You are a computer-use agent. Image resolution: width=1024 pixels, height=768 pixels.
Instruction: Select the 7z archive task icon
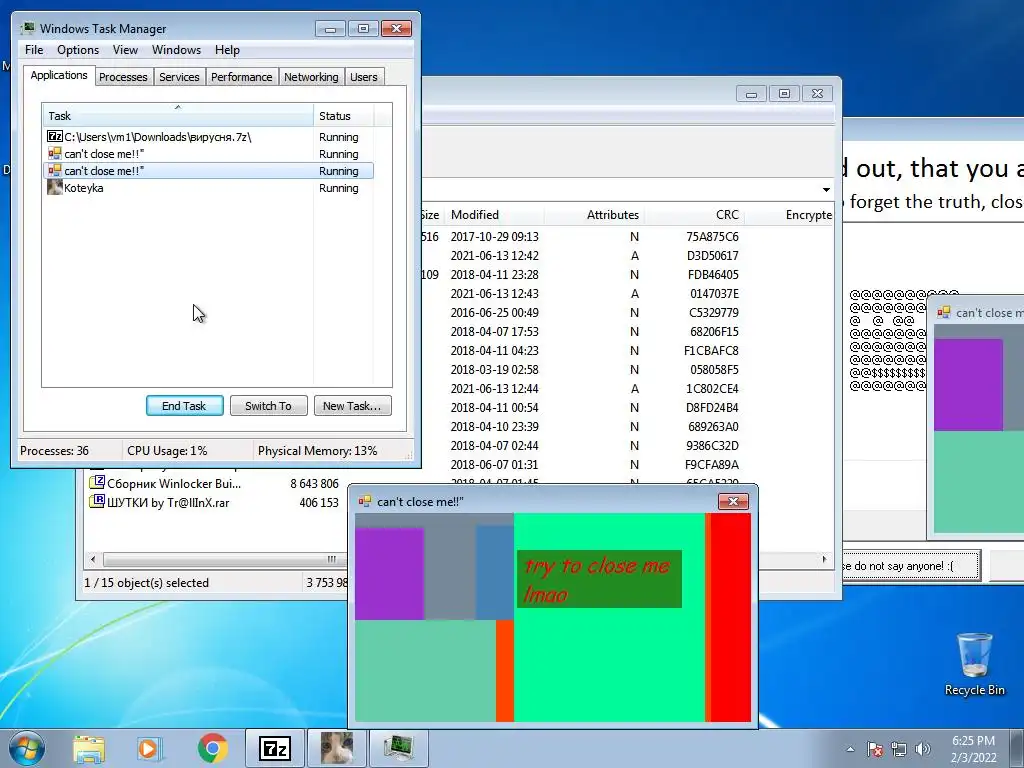pos(55,136)
